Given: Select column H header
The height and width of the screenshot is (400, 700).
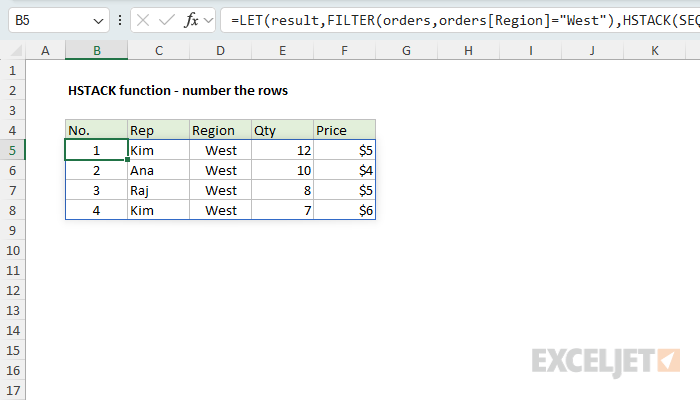Looking at the screenshot, I should [468, 50].
